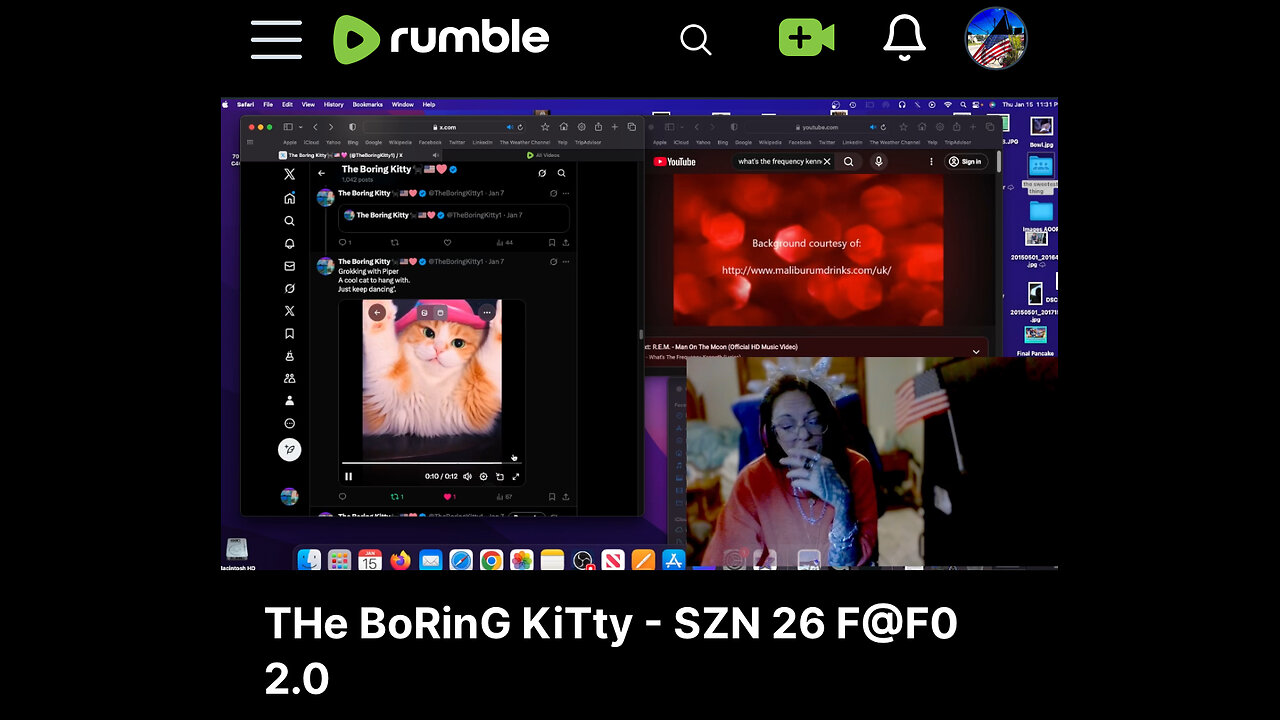Open Notifications bell in the X sidebar
The image size is (1280, 720).
pyautogui.click(x=289, y=243)
